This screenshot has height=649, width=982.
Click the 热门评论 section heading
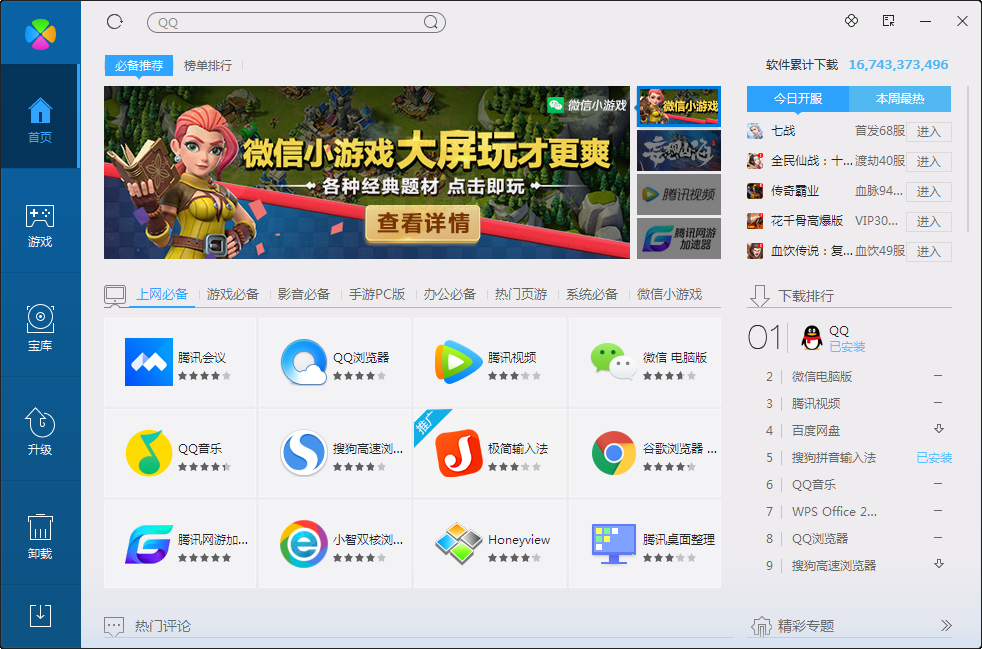click(162, 625)
